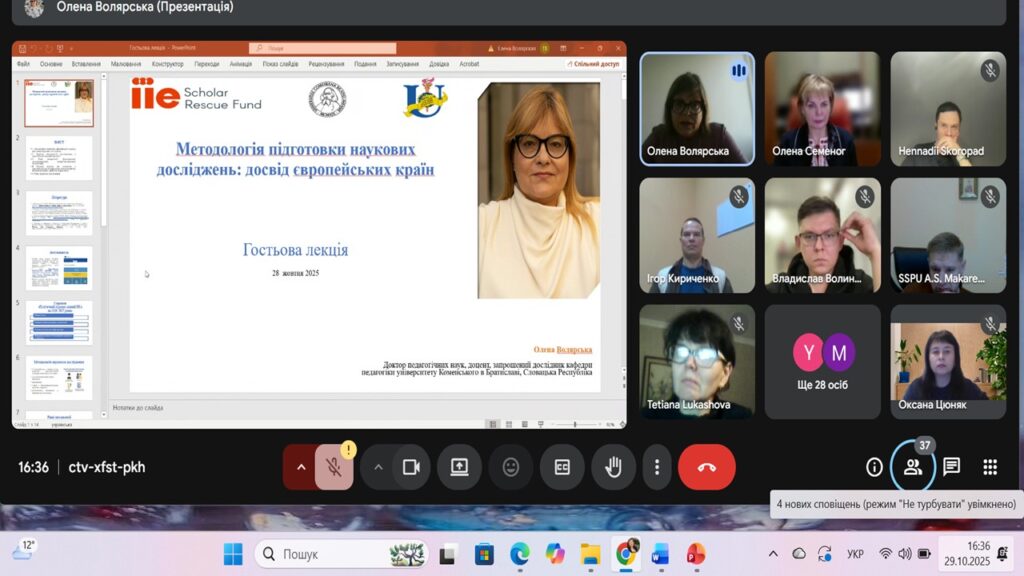Show hidden system tray icons

pyautogui.click(x=773, y=554)
